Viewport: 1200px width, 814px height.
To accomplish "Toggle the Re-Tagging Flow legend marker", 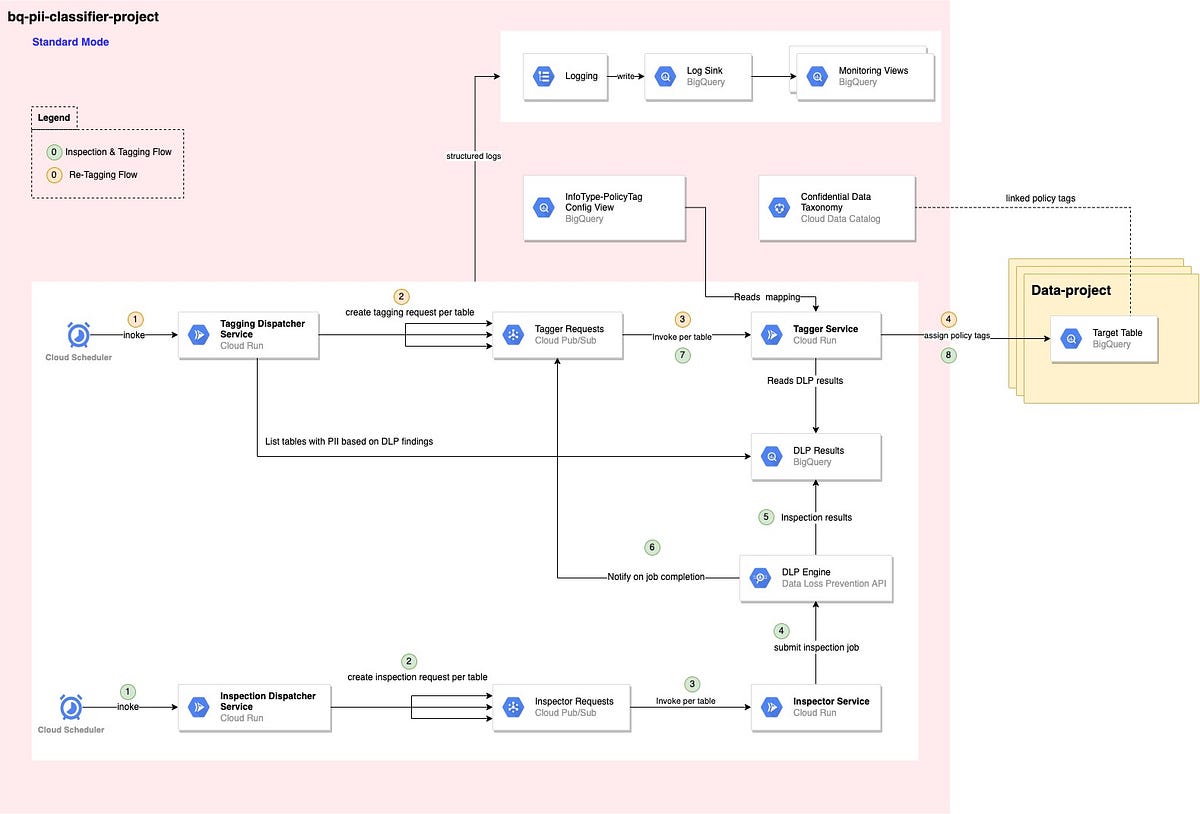I will pyautogui.click(x=54, y=174).
